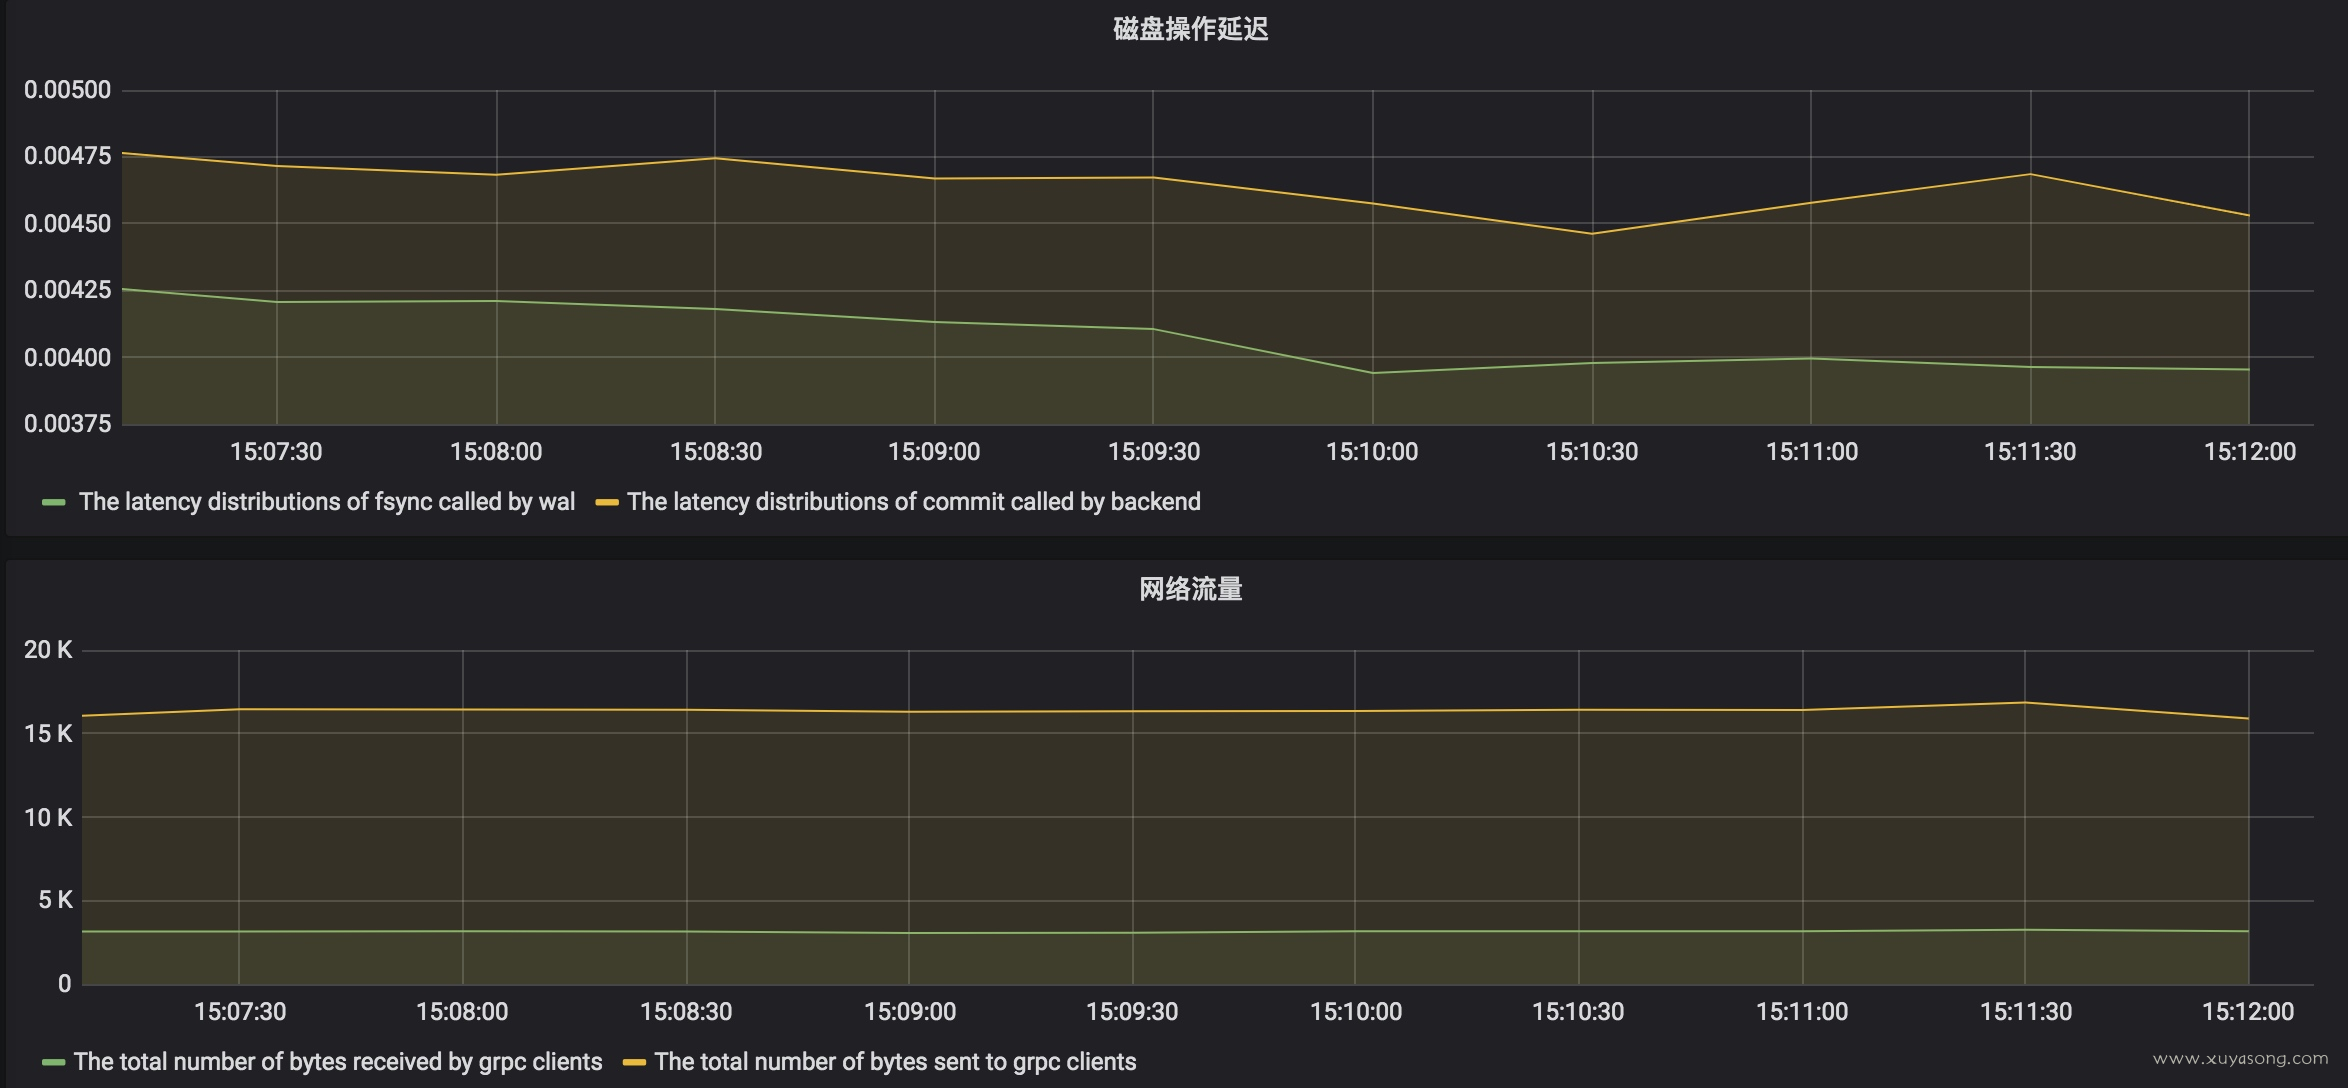
Task: Click the 15:11:00 tick in network traffic chart
Action: [1802, 1012]
